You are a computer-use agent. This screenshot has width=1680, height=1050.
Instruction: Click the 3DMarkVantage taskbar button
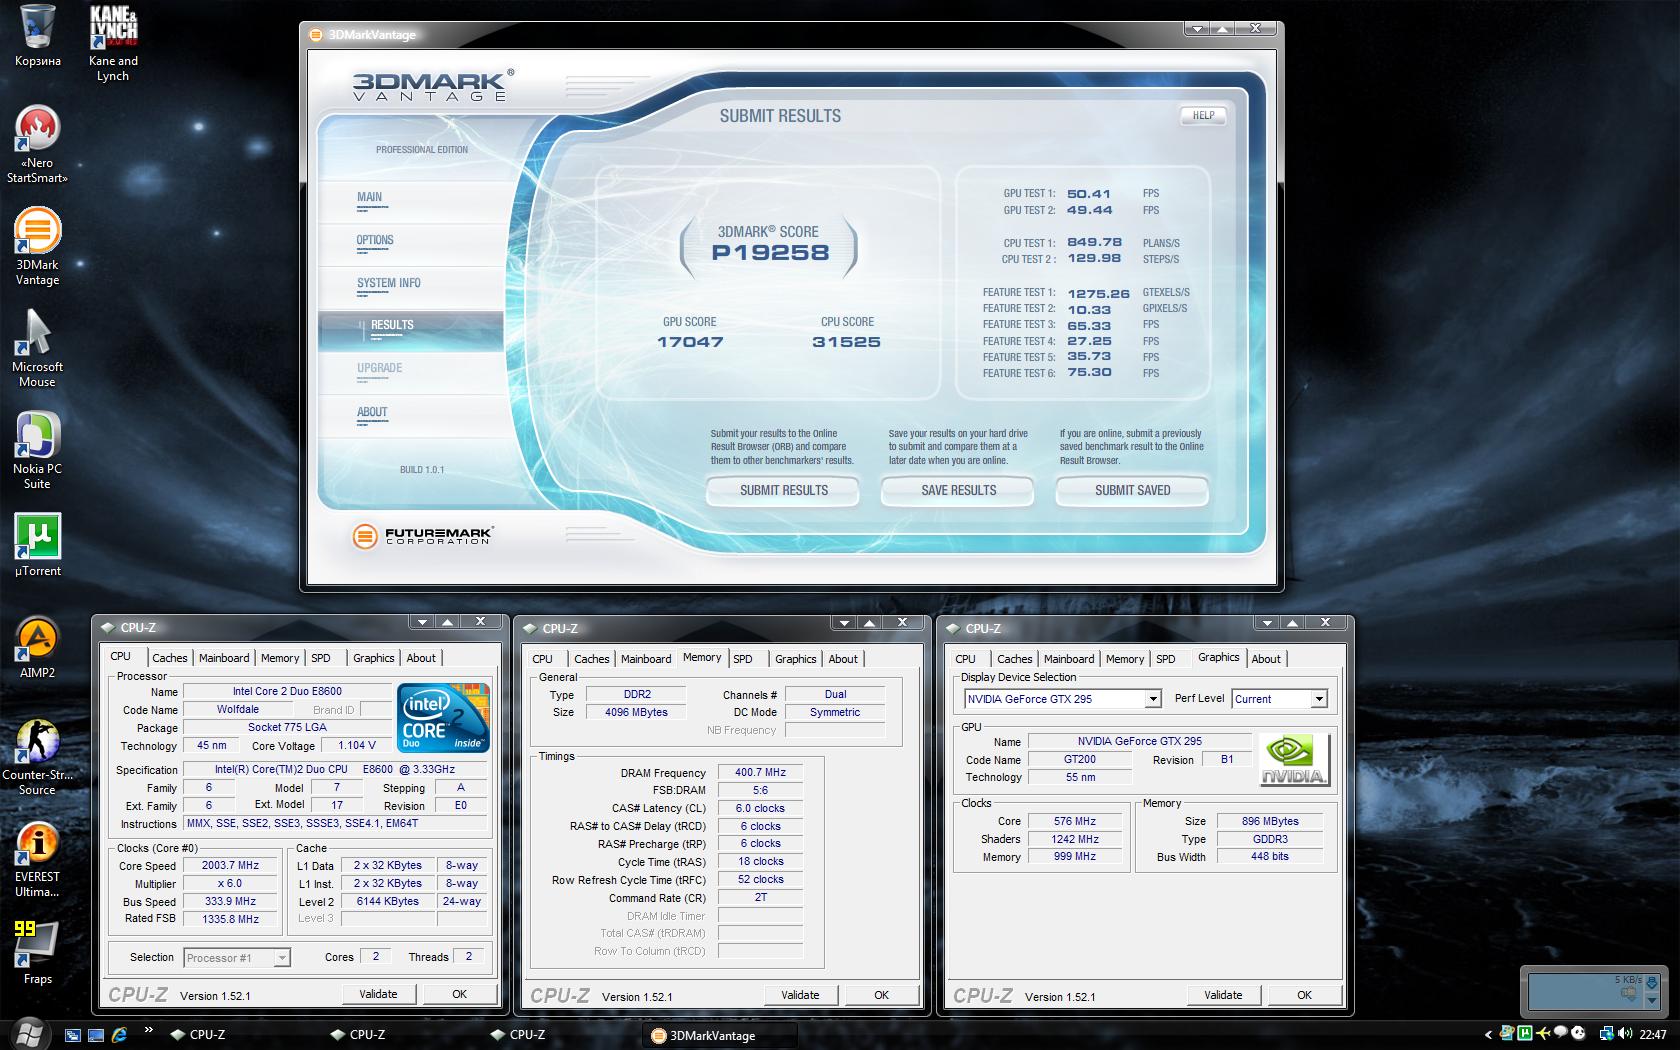coord(720,1036)
